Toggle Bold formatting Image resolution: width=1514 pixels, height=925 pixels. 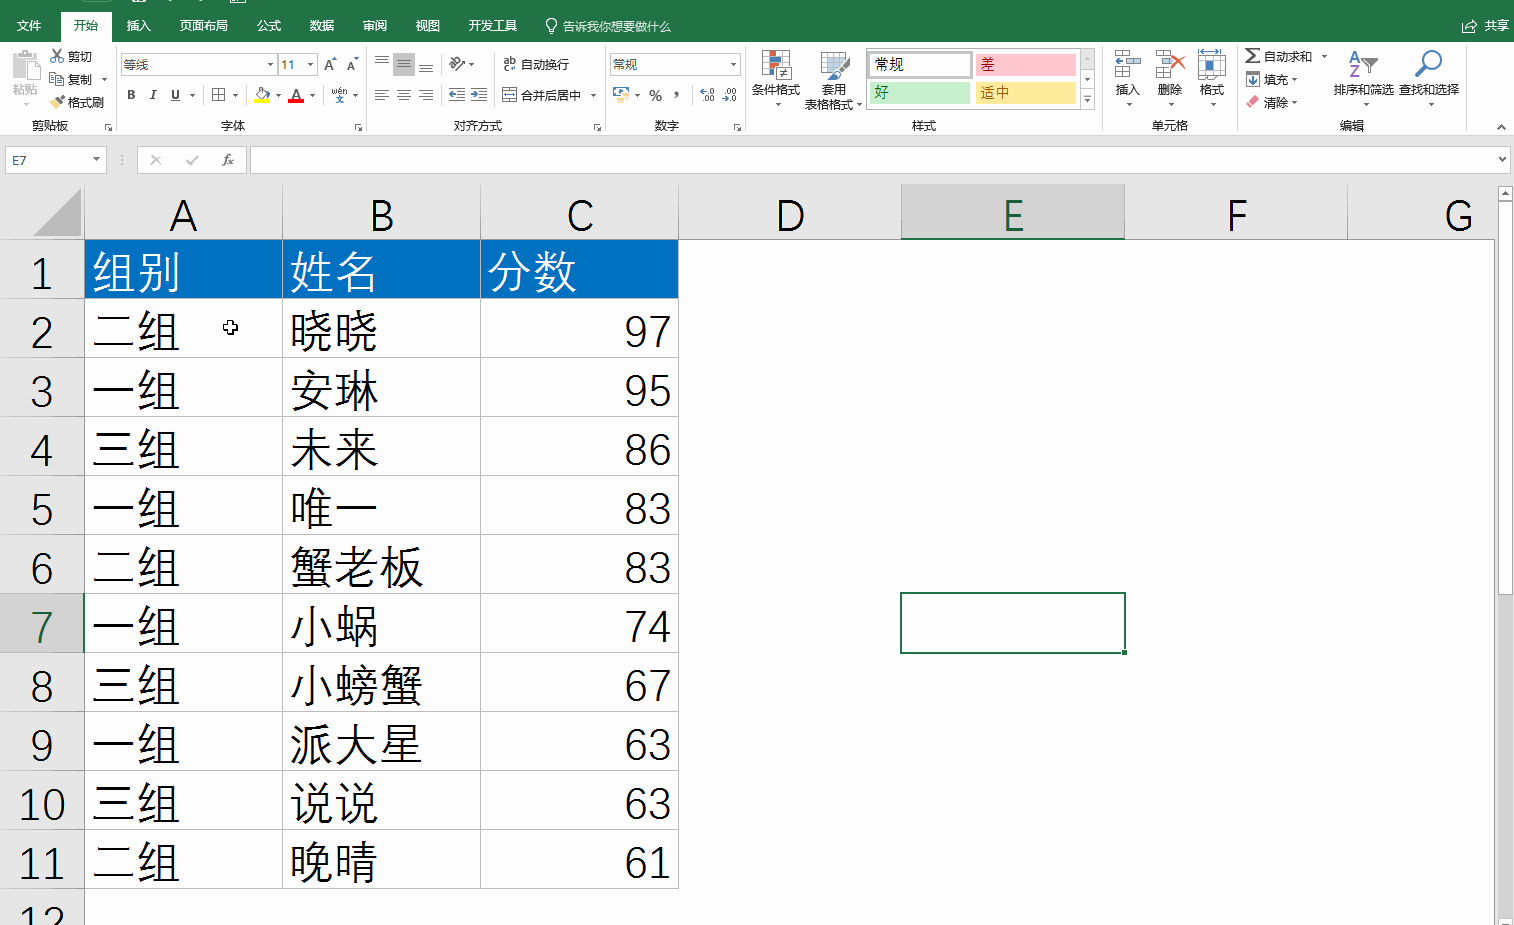click(x=131, y=95)
